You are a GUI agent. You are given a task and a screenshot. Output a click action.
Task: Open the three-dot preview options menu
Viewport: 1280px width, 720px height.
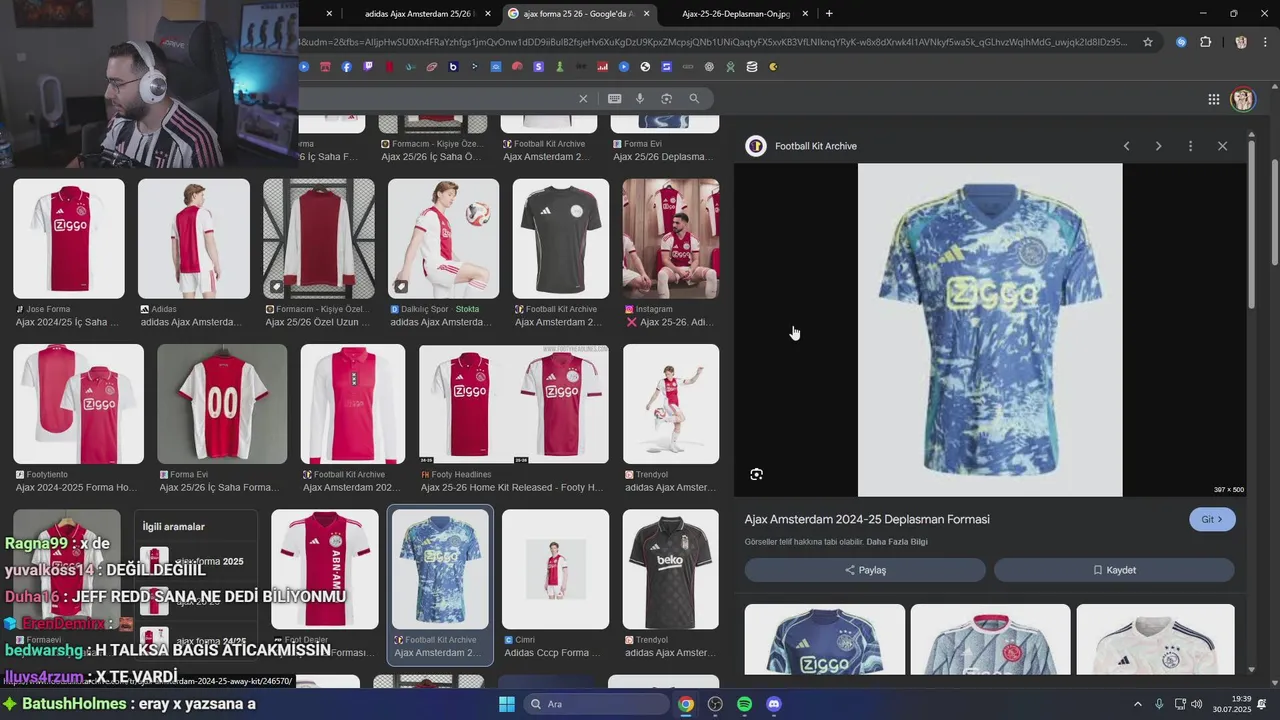click(x=1190, y=146)
